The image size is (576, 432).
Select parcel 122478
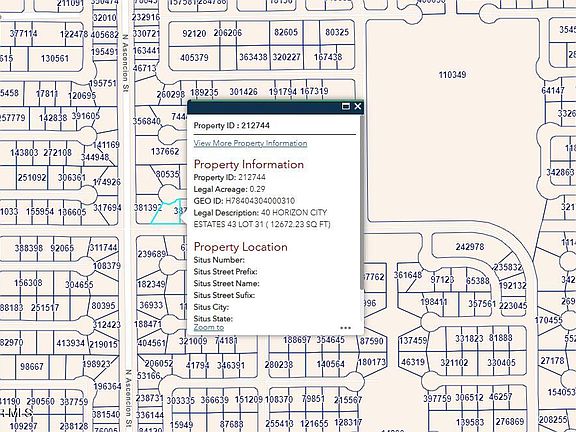coord(74,34)
